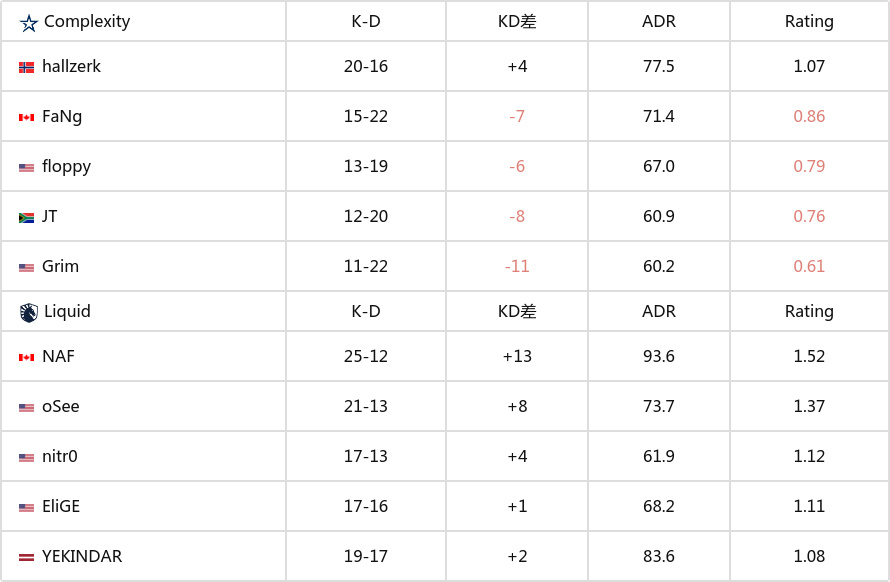Click the US flag beside oSee
Image resolution: width=890 pixels, height=582 pixels.
(x=26, y=407)
